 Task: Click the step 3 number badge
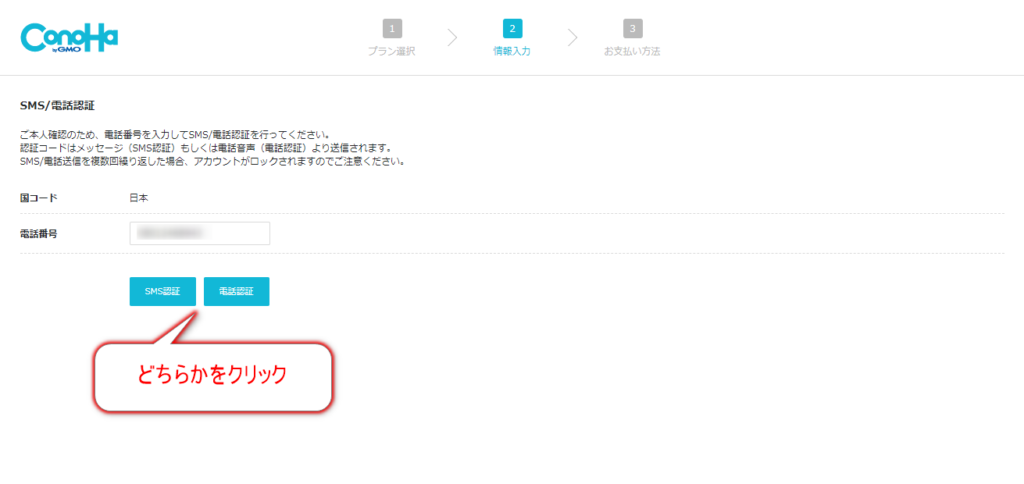tap(633, 28)
